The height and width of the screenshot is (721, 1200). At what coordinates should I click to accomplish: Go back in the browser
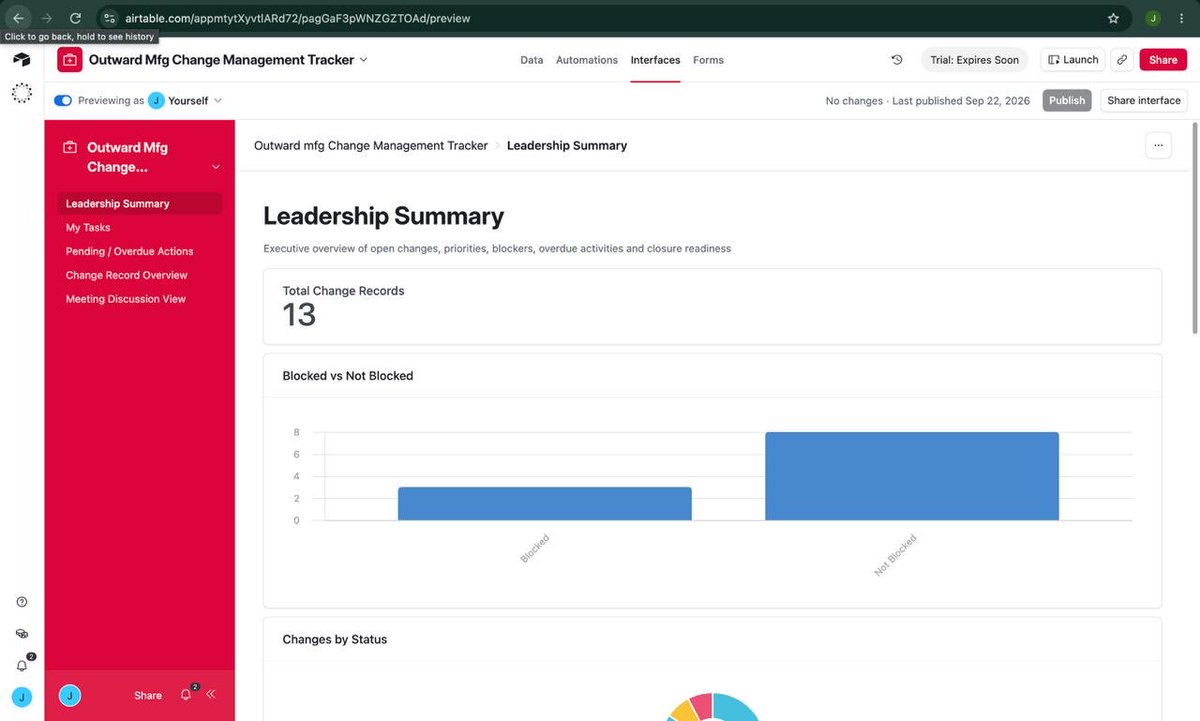click(x=18, y=18)
